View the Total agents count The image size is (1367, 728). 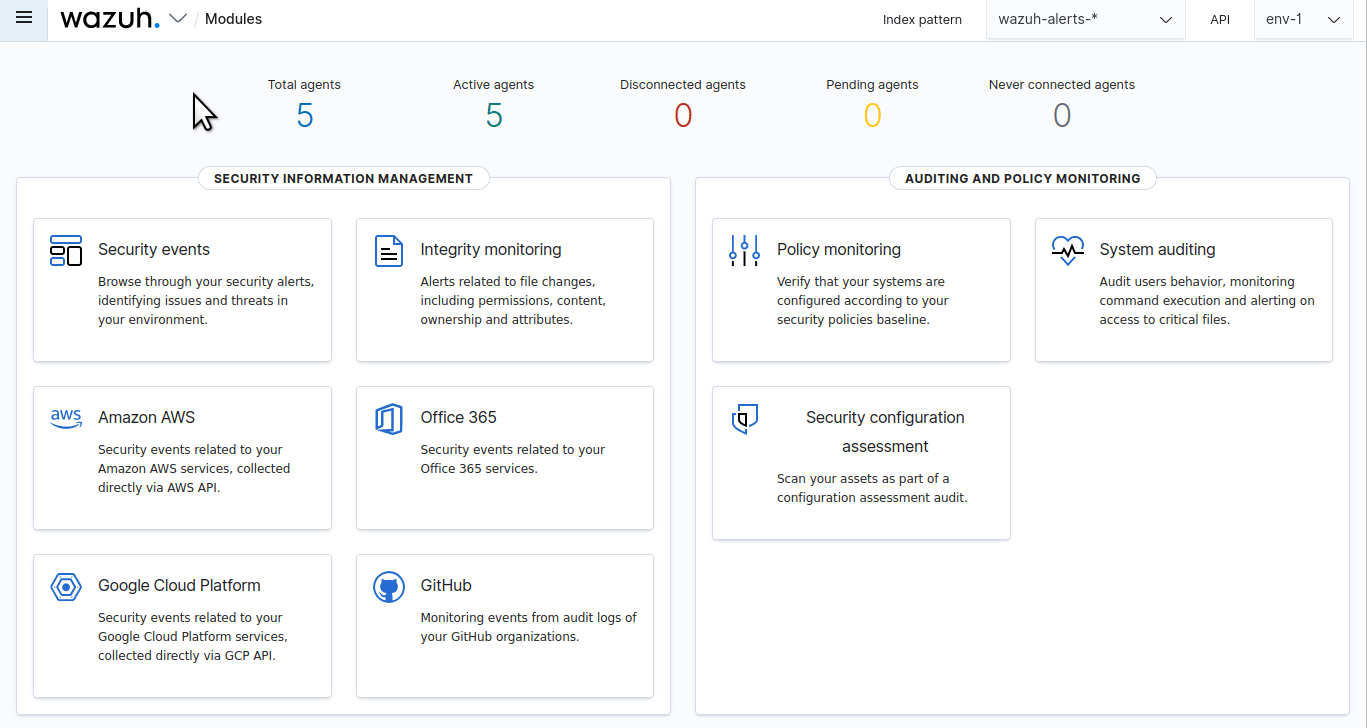click(x=304, y=116)
